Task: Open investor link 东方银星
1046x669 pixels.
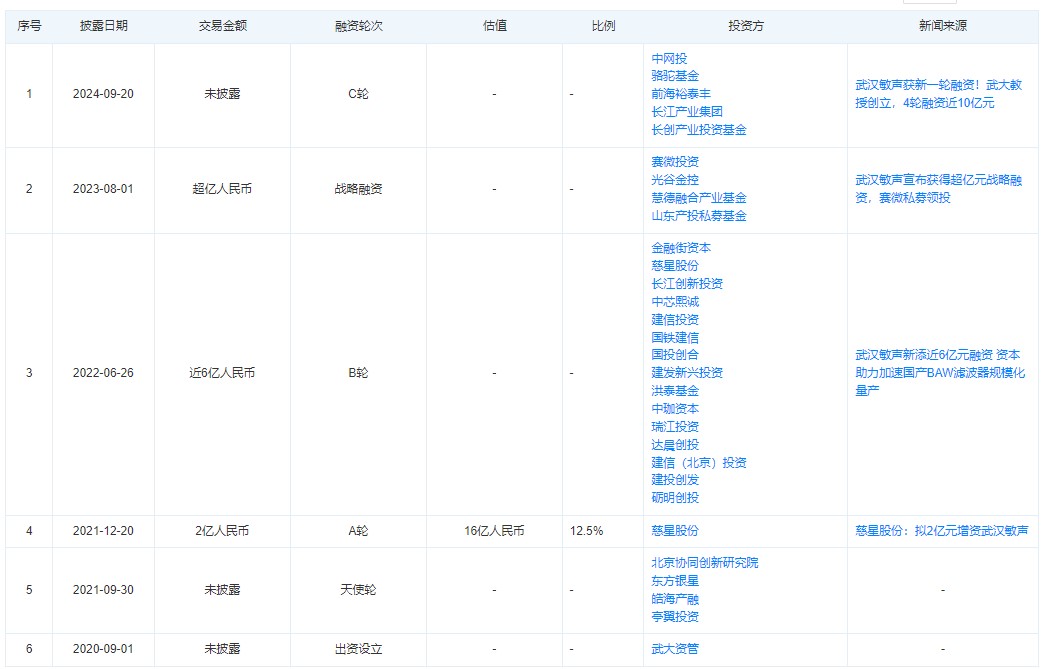Action: point(675,581)
